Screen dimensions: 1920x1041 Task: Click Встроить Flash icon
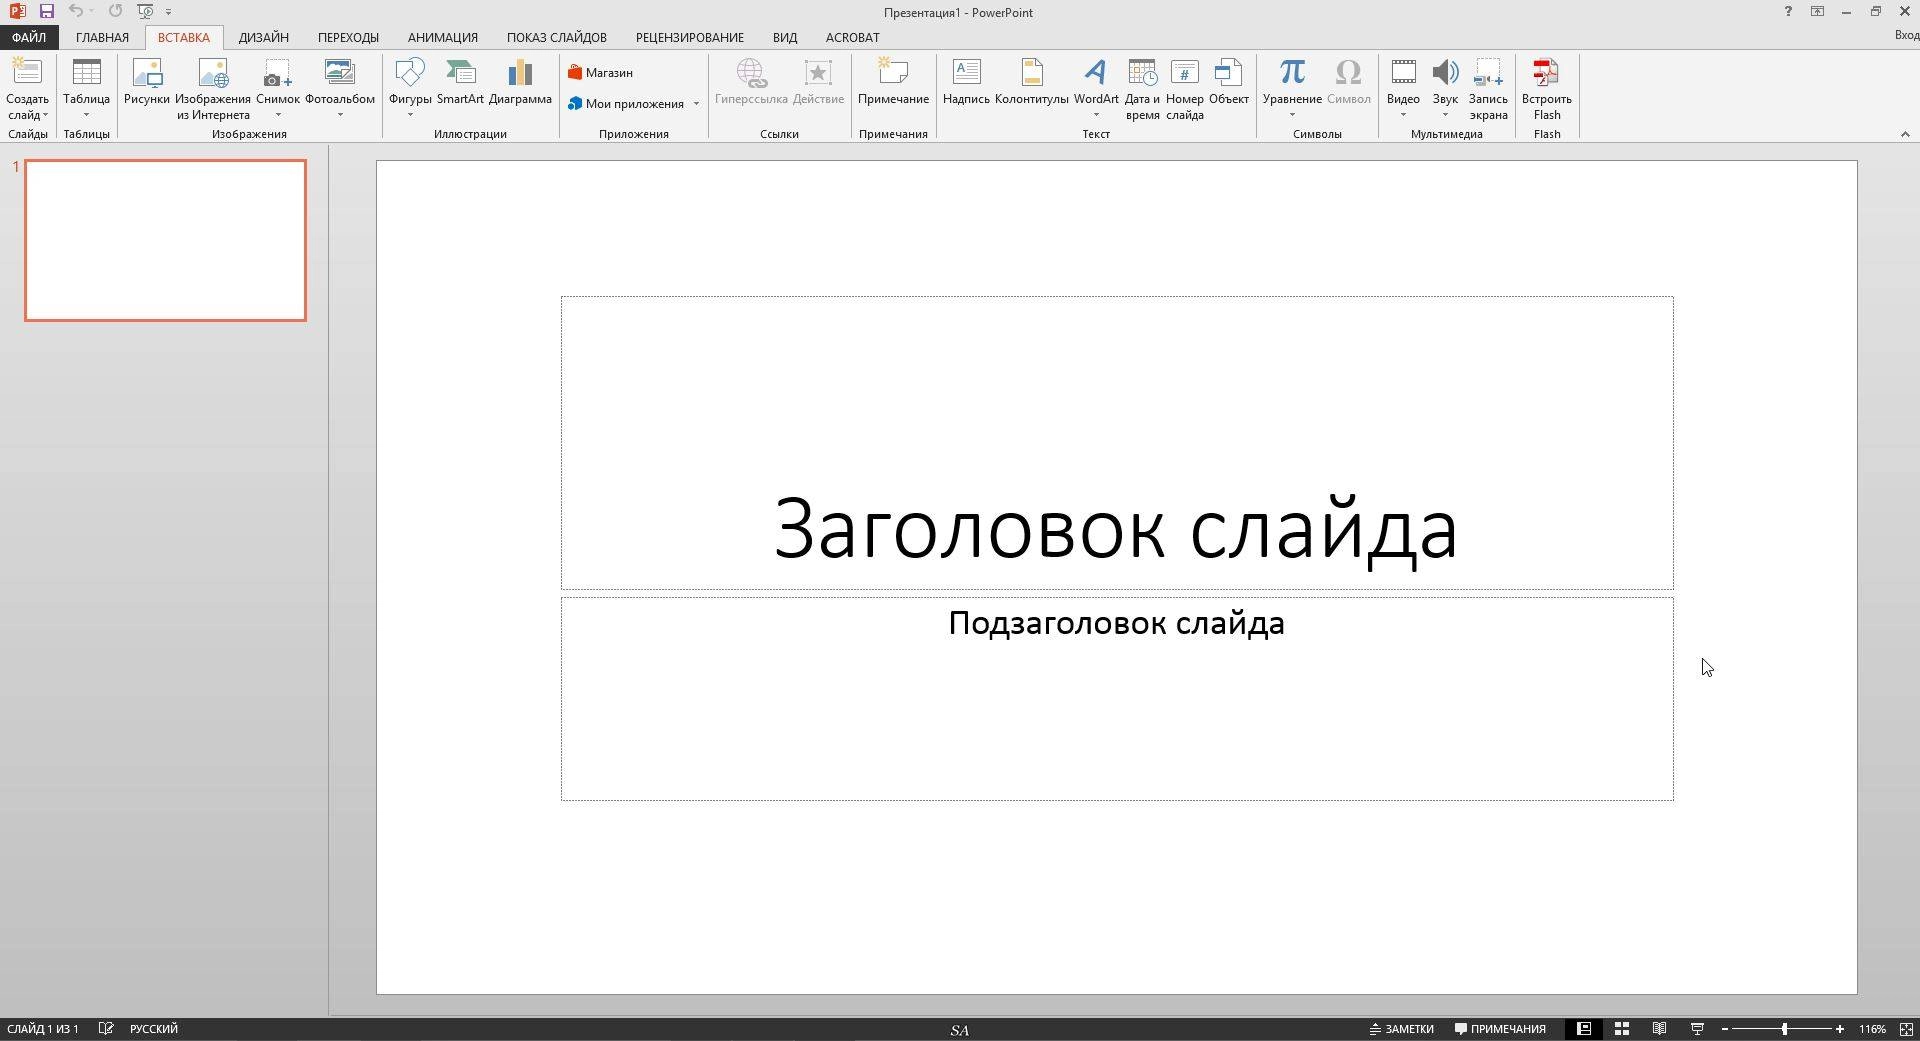[x=1547, y=89]
